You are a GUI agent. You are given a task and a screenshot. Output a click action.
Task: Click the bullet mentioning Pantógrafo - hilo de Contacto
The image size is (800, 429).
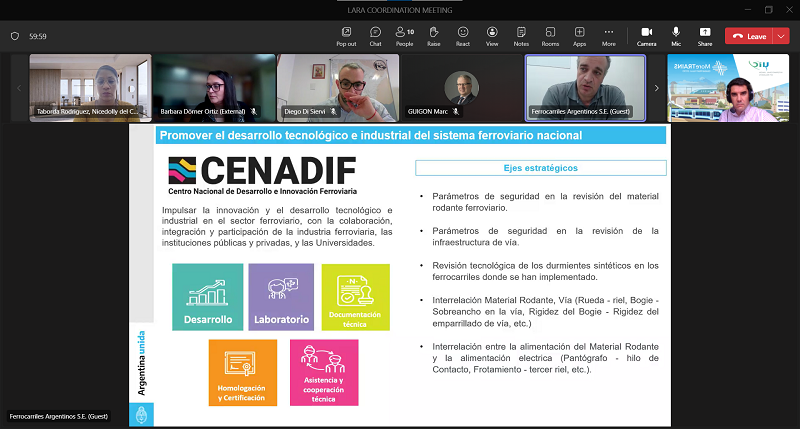(545, 358)
